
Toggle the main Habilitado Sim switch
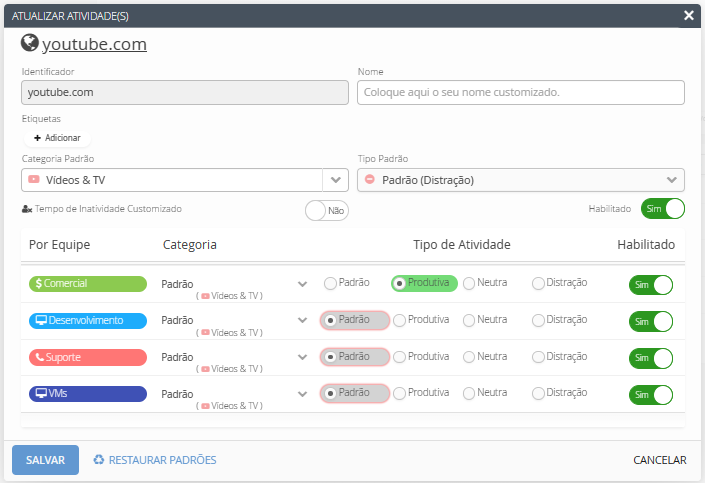(x=663, y=209)
